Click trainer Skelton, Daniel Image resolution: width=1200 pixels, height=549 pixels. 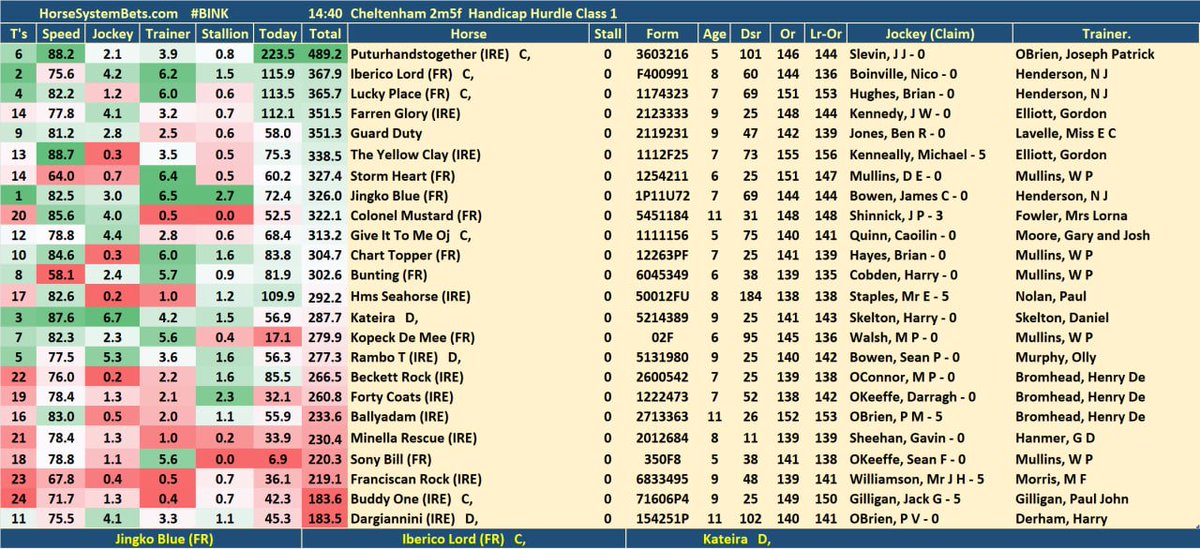(1060, 317)
